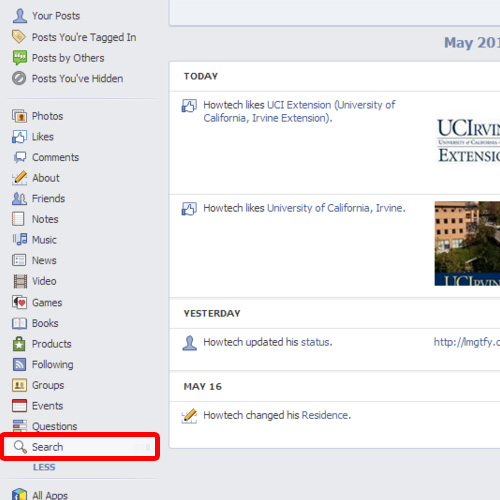Show Posts by Others
Viewport: 500px width, 500px height.
(68, 58)
